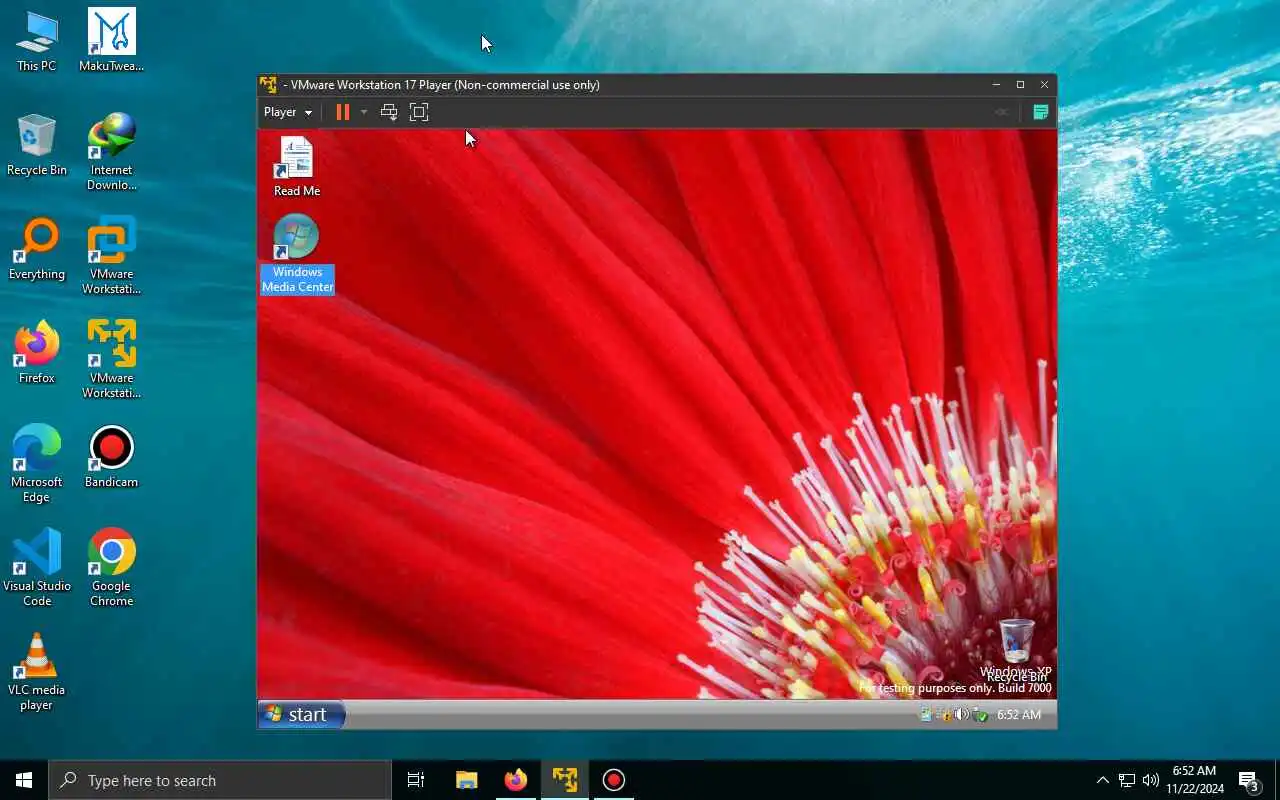Select the Read Me shortcut in the guest
This screenshot has width=1280, height=800.
[297, 167]
